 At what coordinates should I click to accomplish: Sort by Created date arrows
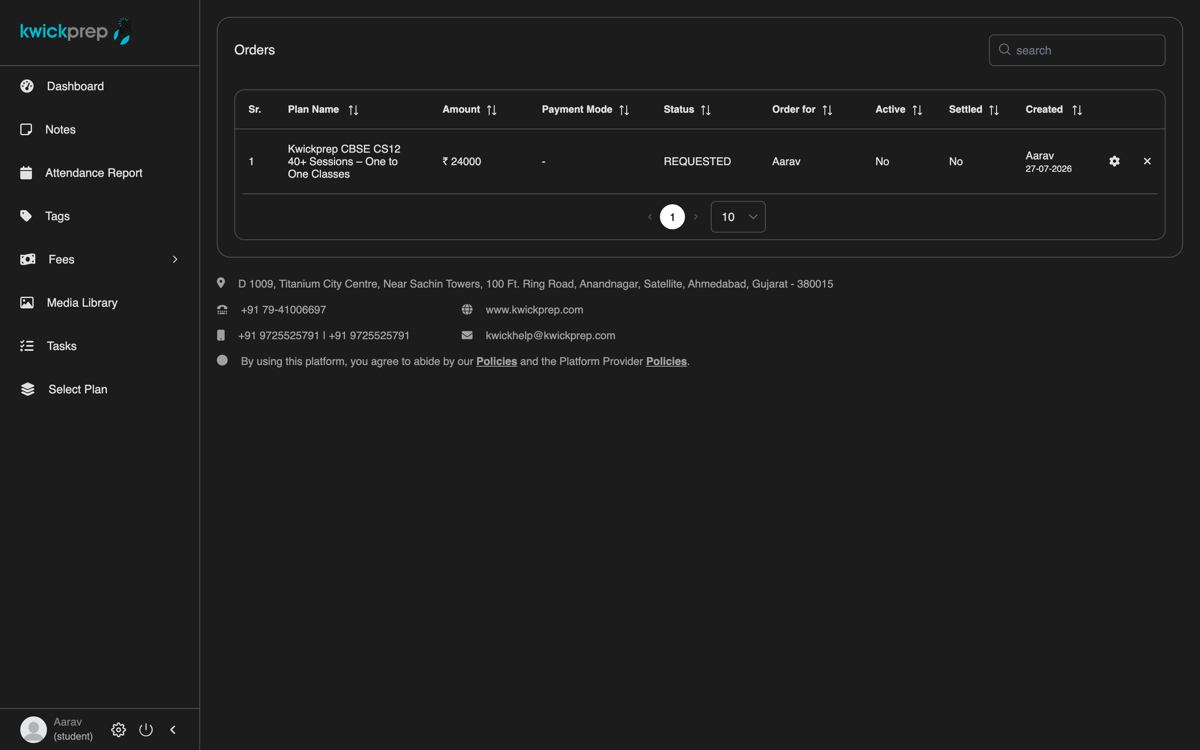[x=1077, y=110]
